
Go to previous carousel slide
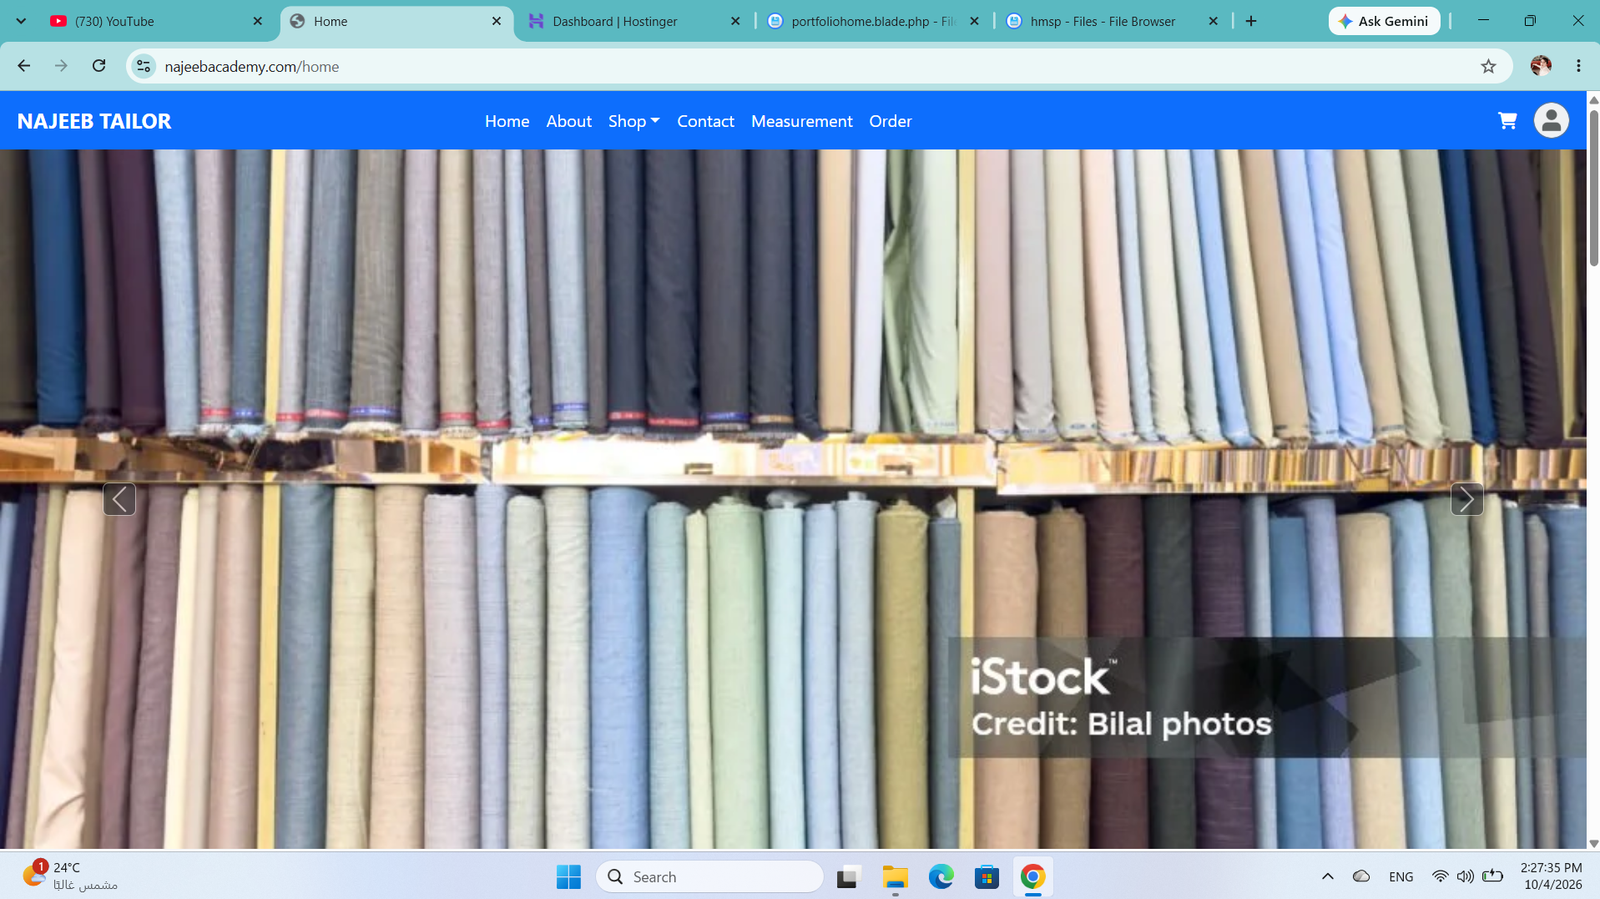119,498
